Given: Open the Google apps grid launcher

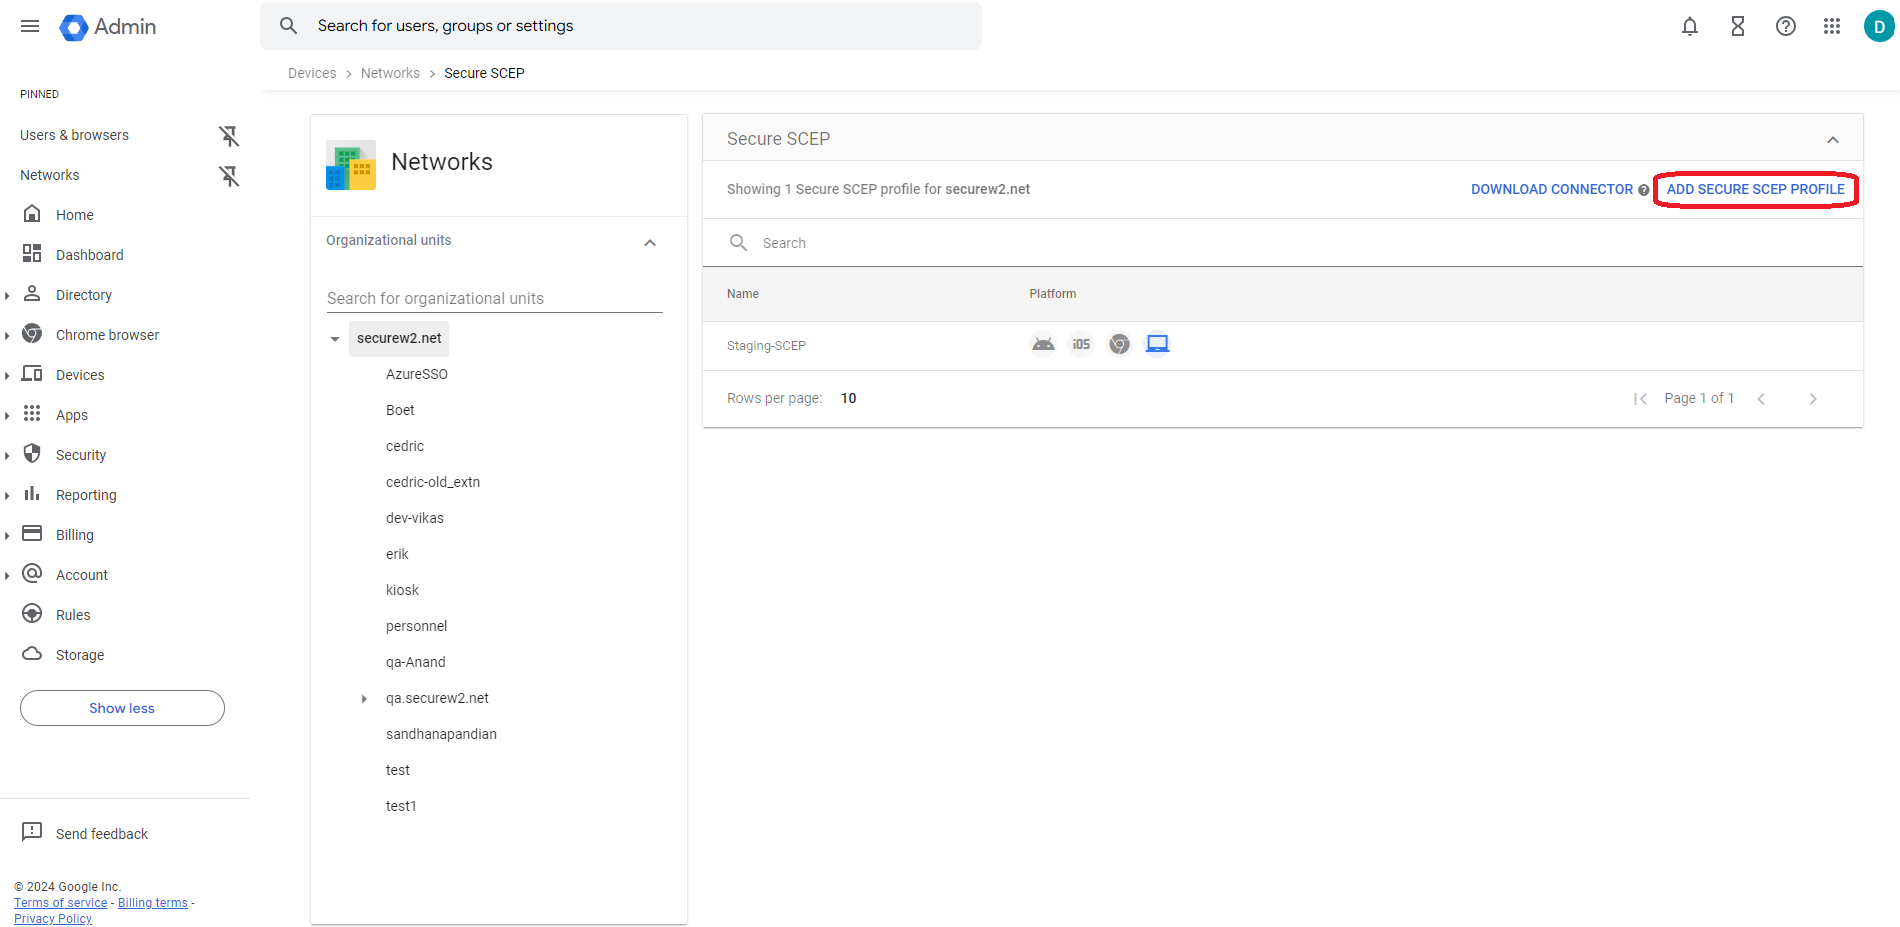Looking at the screenshot, I should click(1831, 27).
